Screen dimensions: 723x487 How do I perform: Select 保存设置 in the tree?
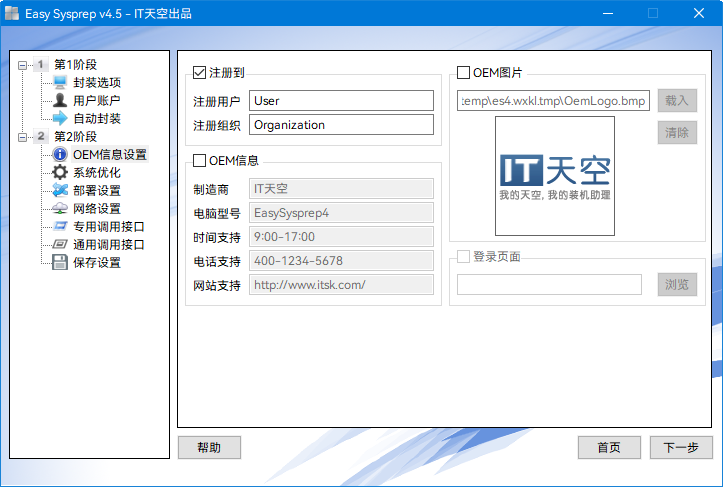97,262
